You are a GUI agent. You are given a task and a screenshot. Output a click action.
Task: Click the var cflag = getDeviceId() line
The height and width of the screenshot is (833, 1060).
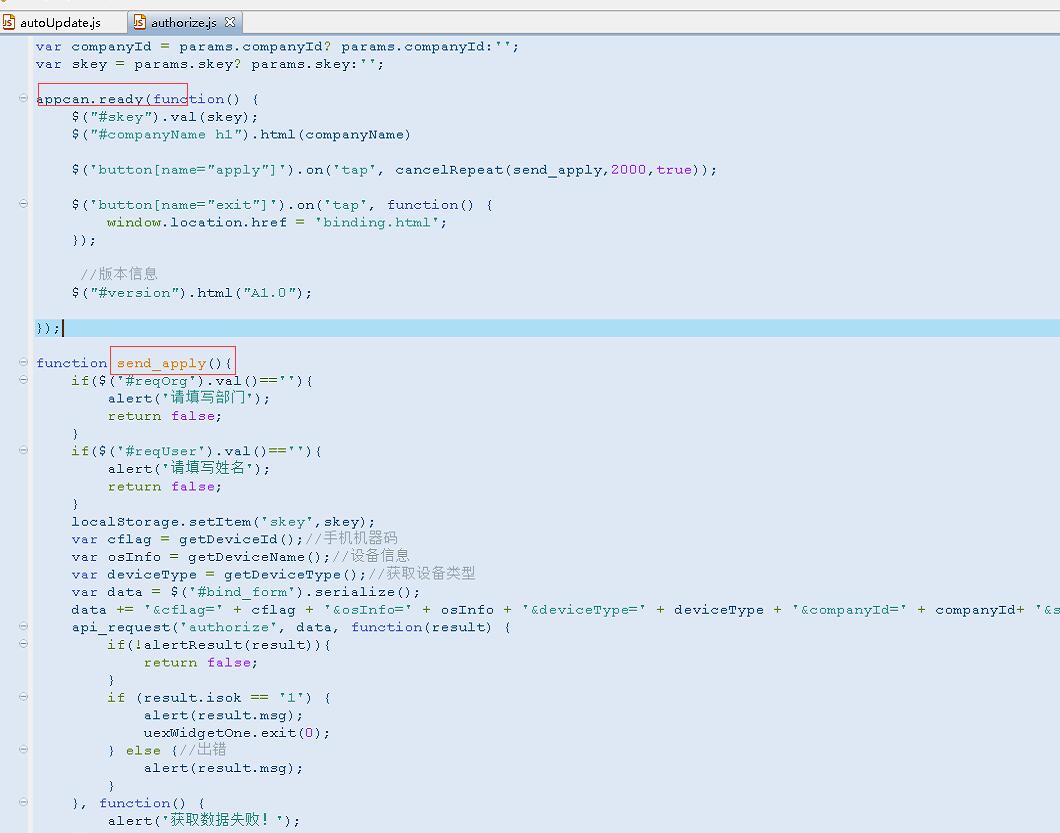(x=235, y=539)
